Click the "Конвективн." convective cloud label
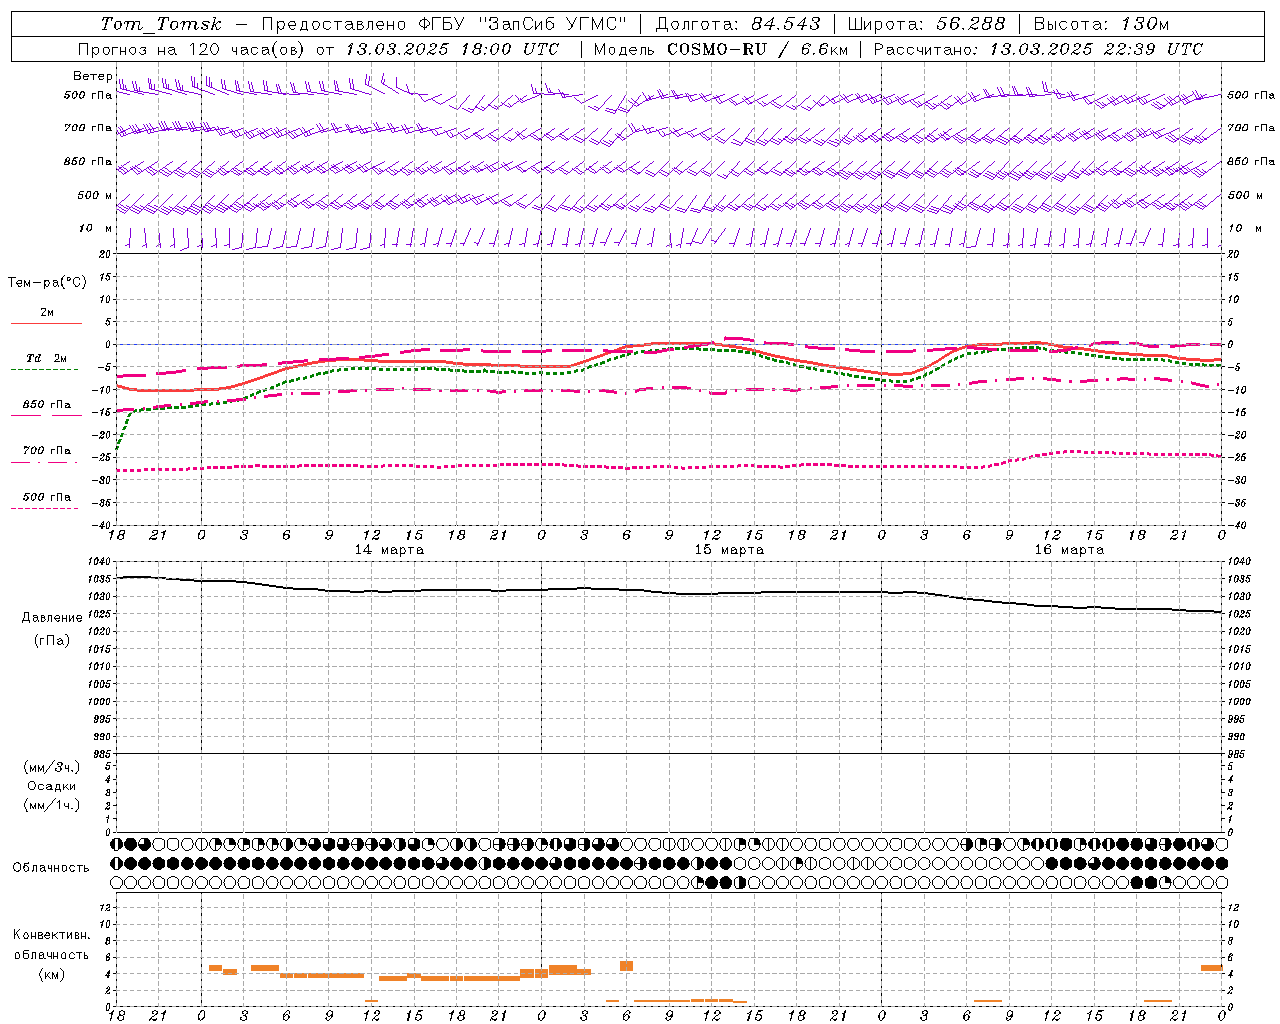This screenshot has width=1280, height=1024. point(51,935)
